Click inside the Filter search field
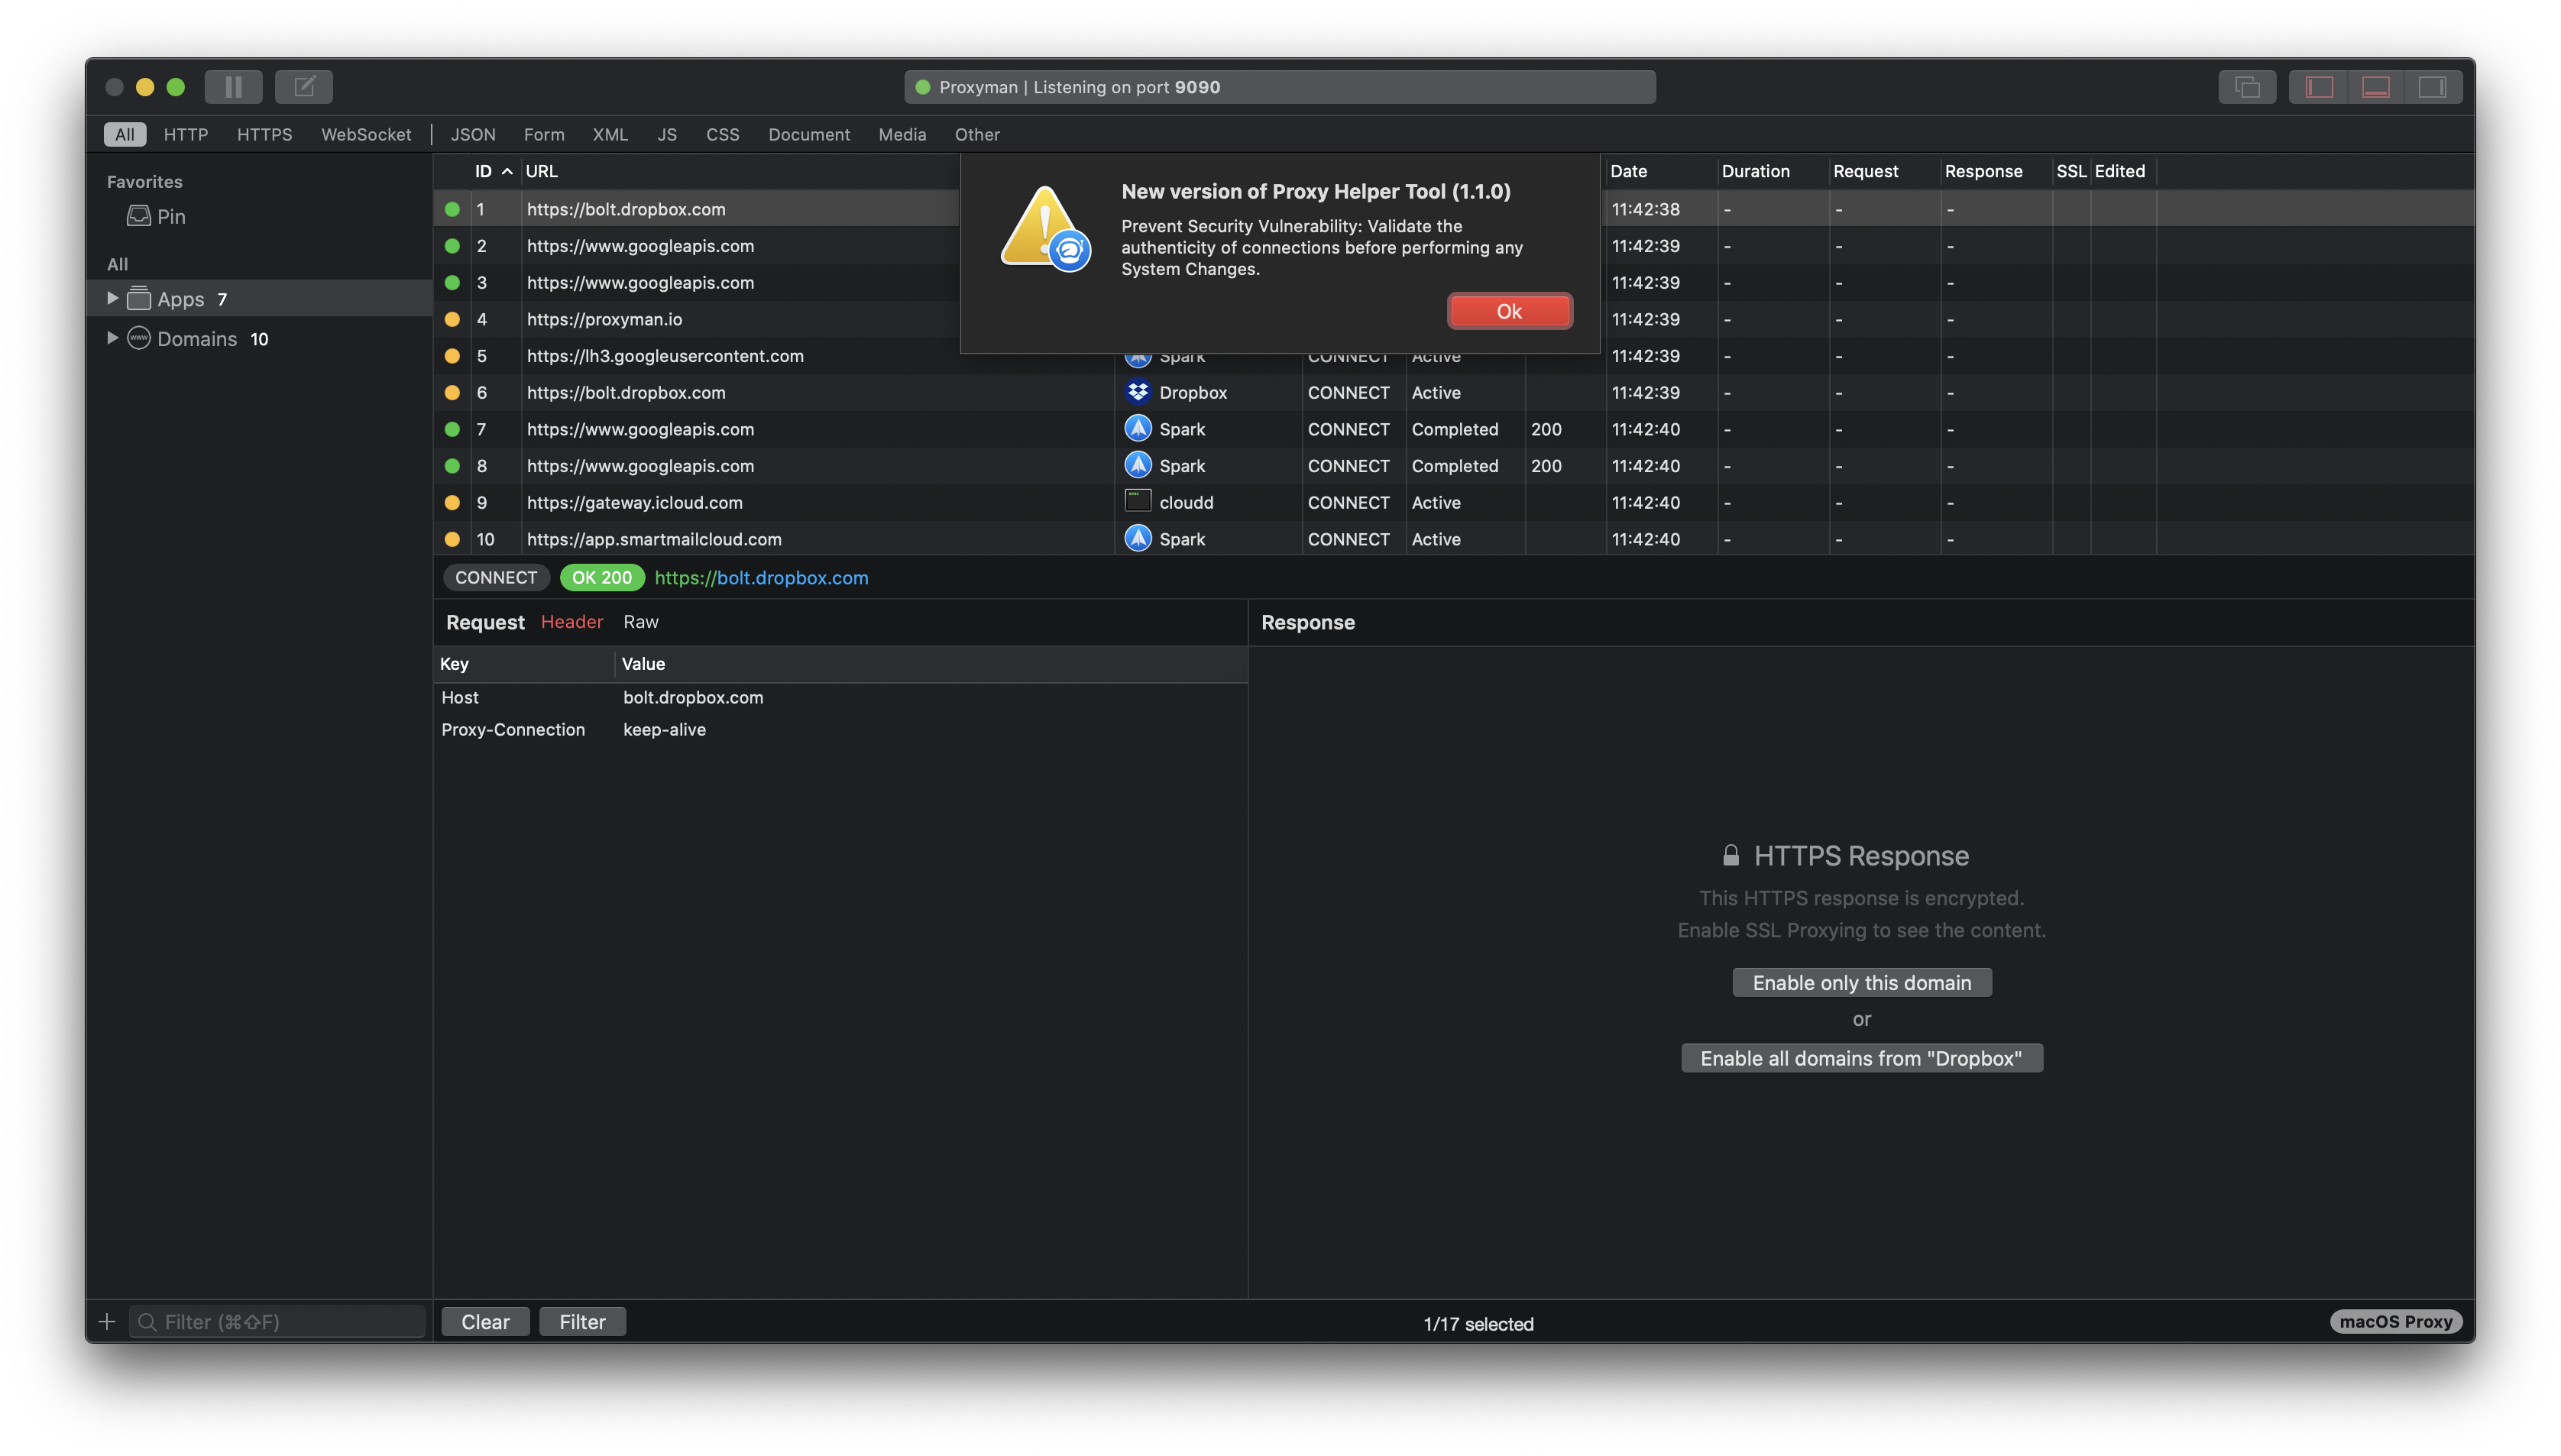Screen dimensions: 2561x1456 (277, 1321)
